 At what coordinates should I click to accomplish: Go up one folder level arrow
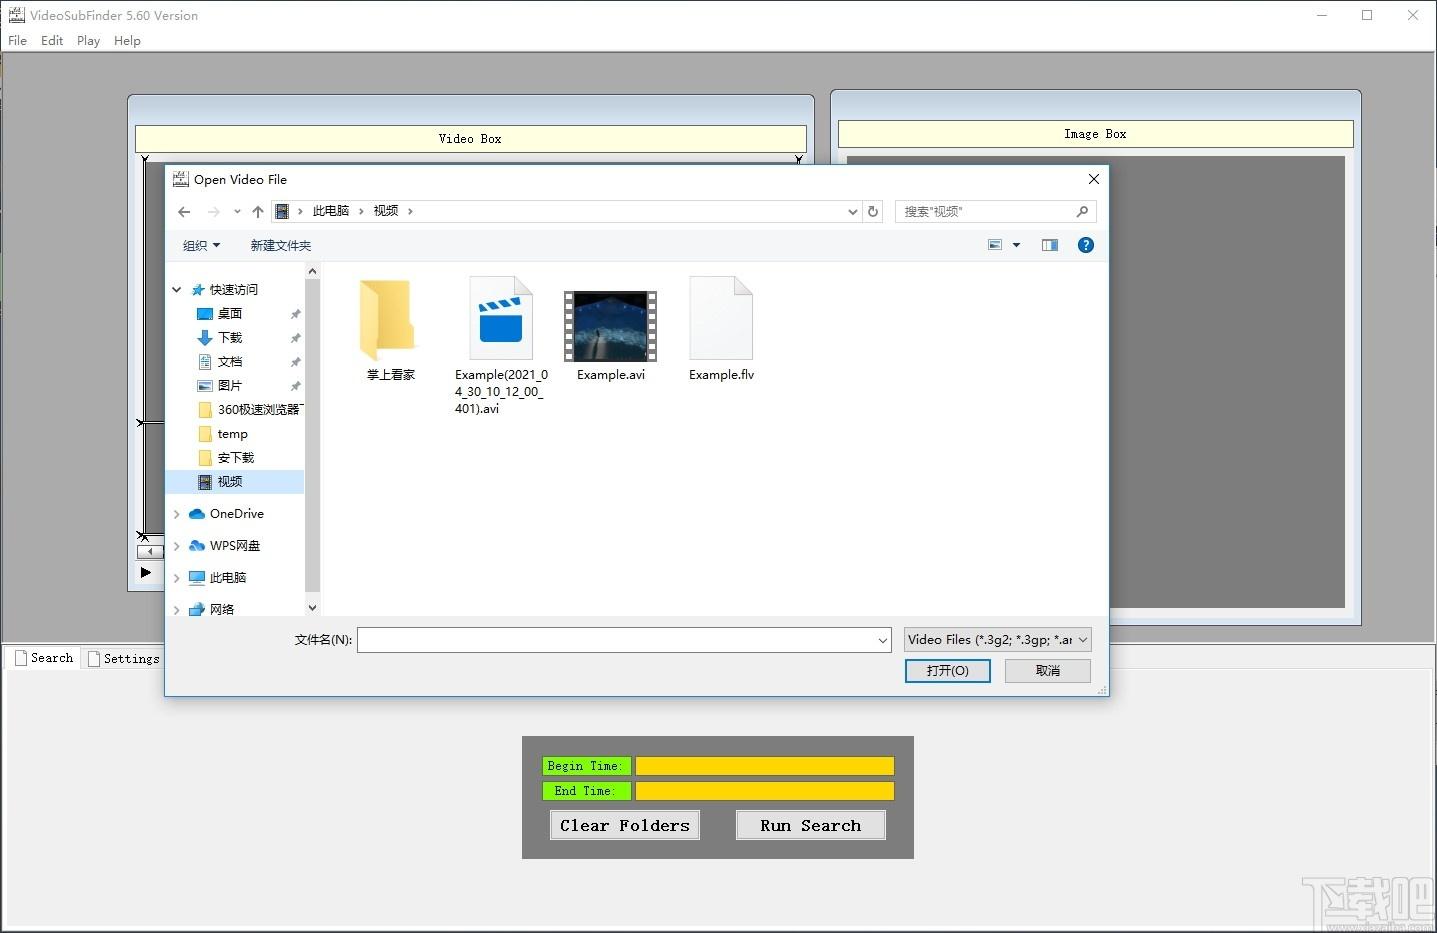click(x=258, y=211)
